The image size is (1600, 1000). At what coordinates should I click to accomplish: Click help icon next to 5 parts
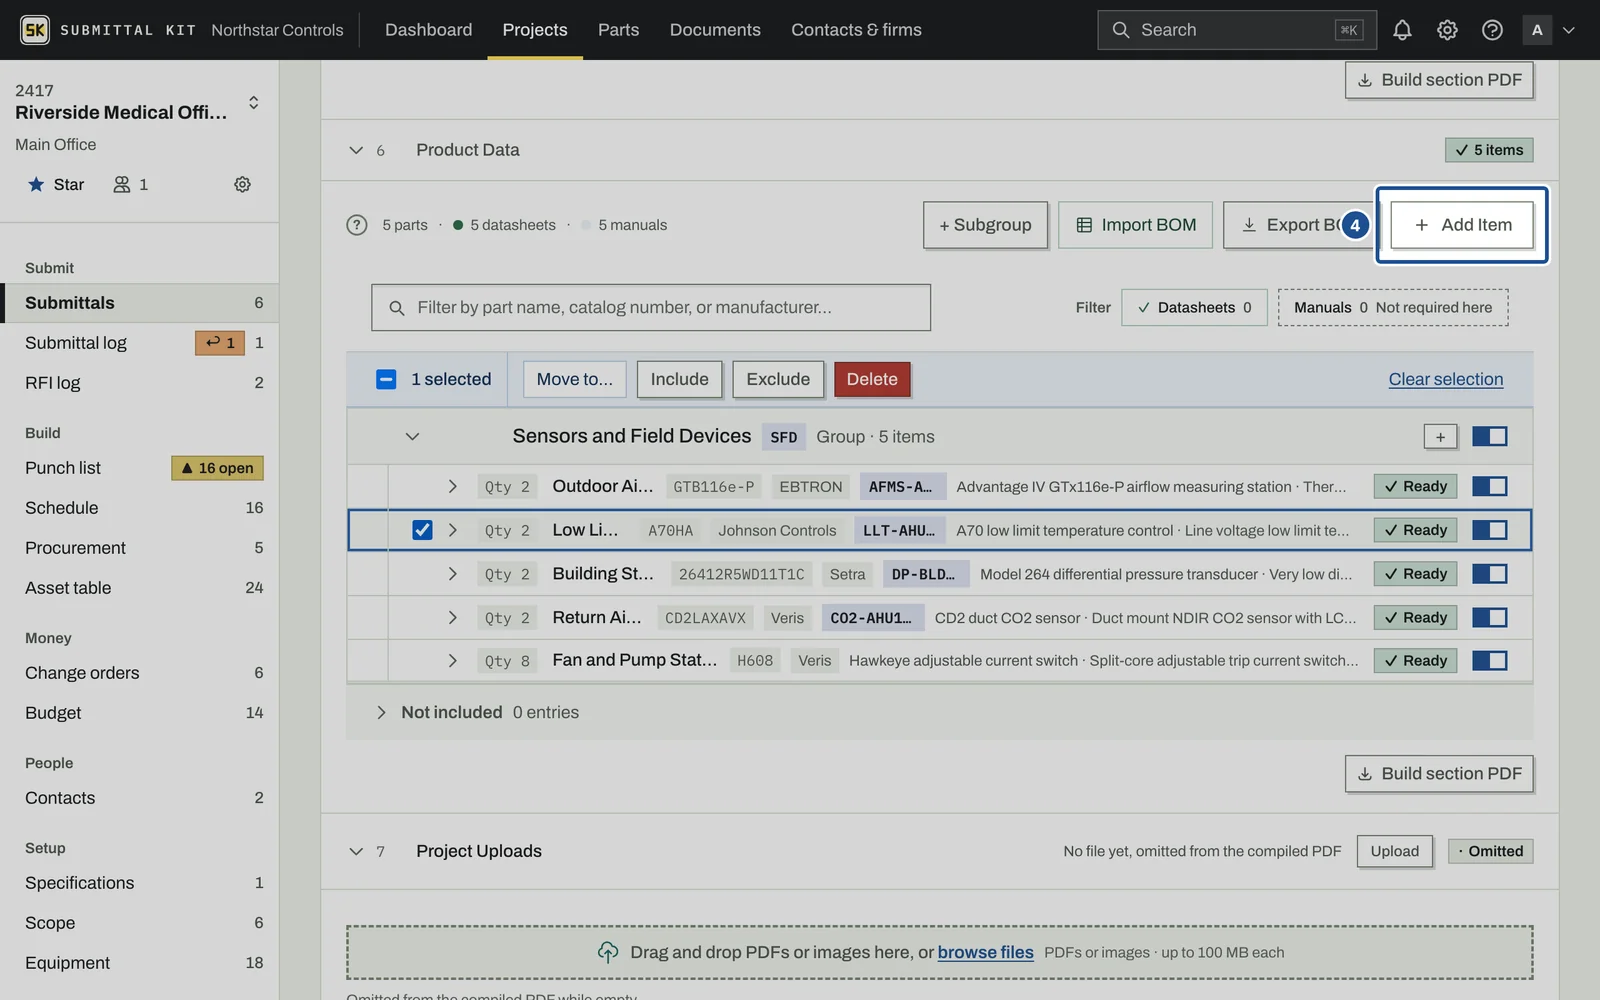click(357, 225)
